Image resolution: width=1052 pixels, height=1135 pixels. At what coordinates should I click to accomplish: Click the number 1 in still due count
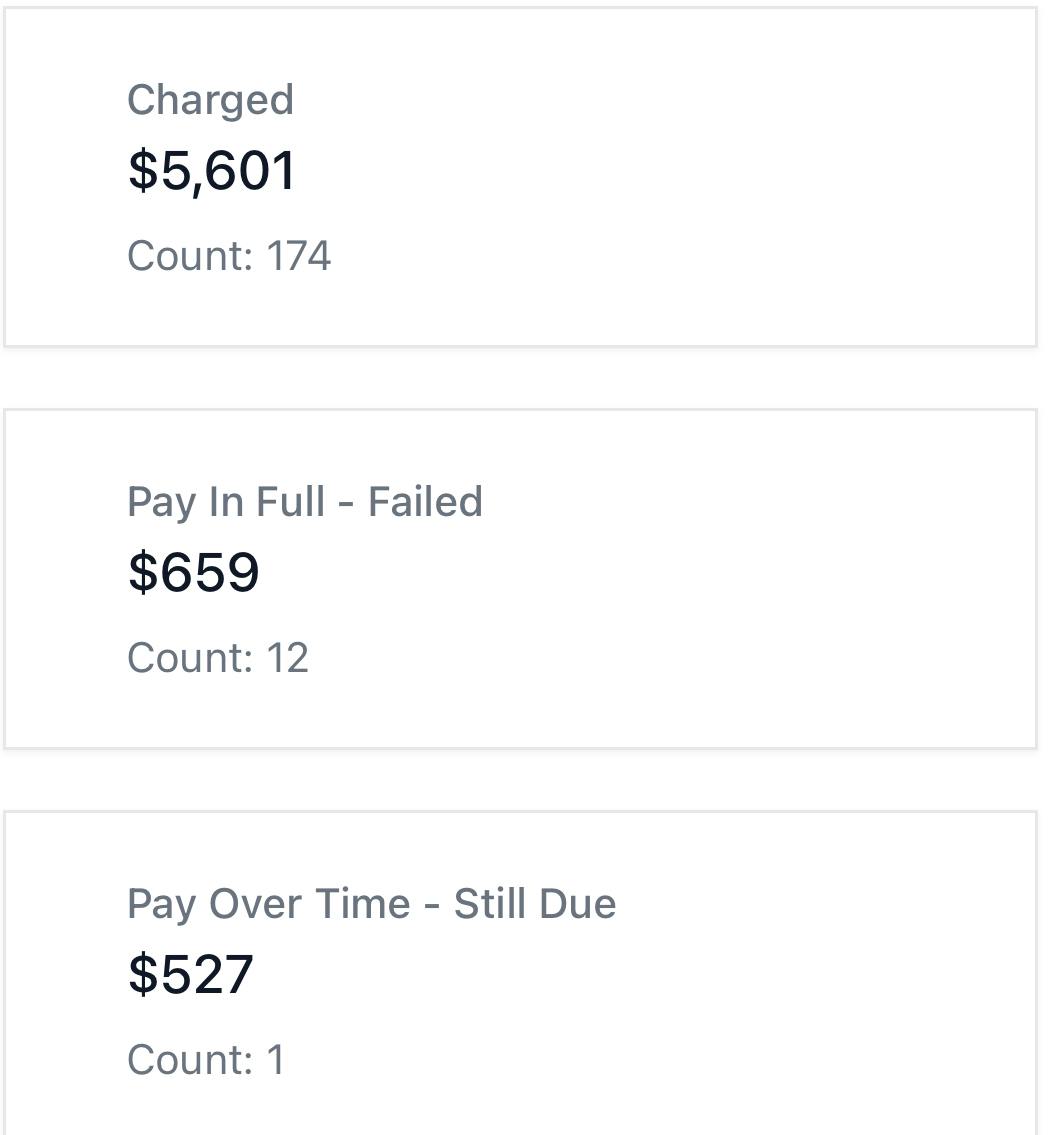coord(276,1060)
